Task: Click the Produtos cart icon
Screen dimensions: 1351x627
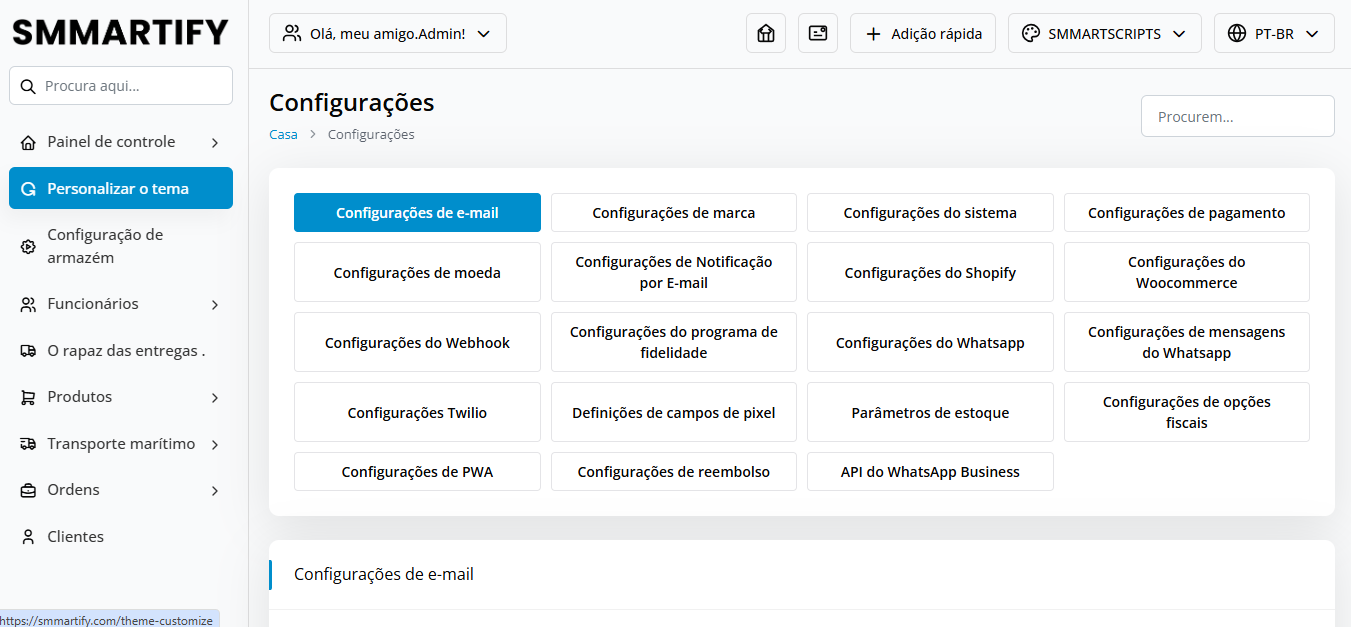Action: click(28, 398)
